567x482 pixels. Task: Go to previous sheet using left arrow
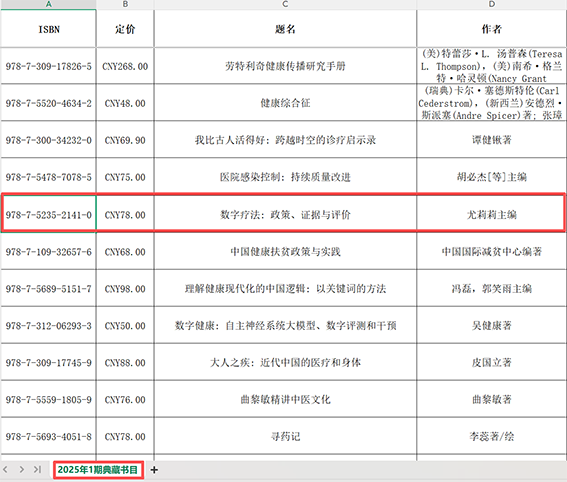click(5, 470)
